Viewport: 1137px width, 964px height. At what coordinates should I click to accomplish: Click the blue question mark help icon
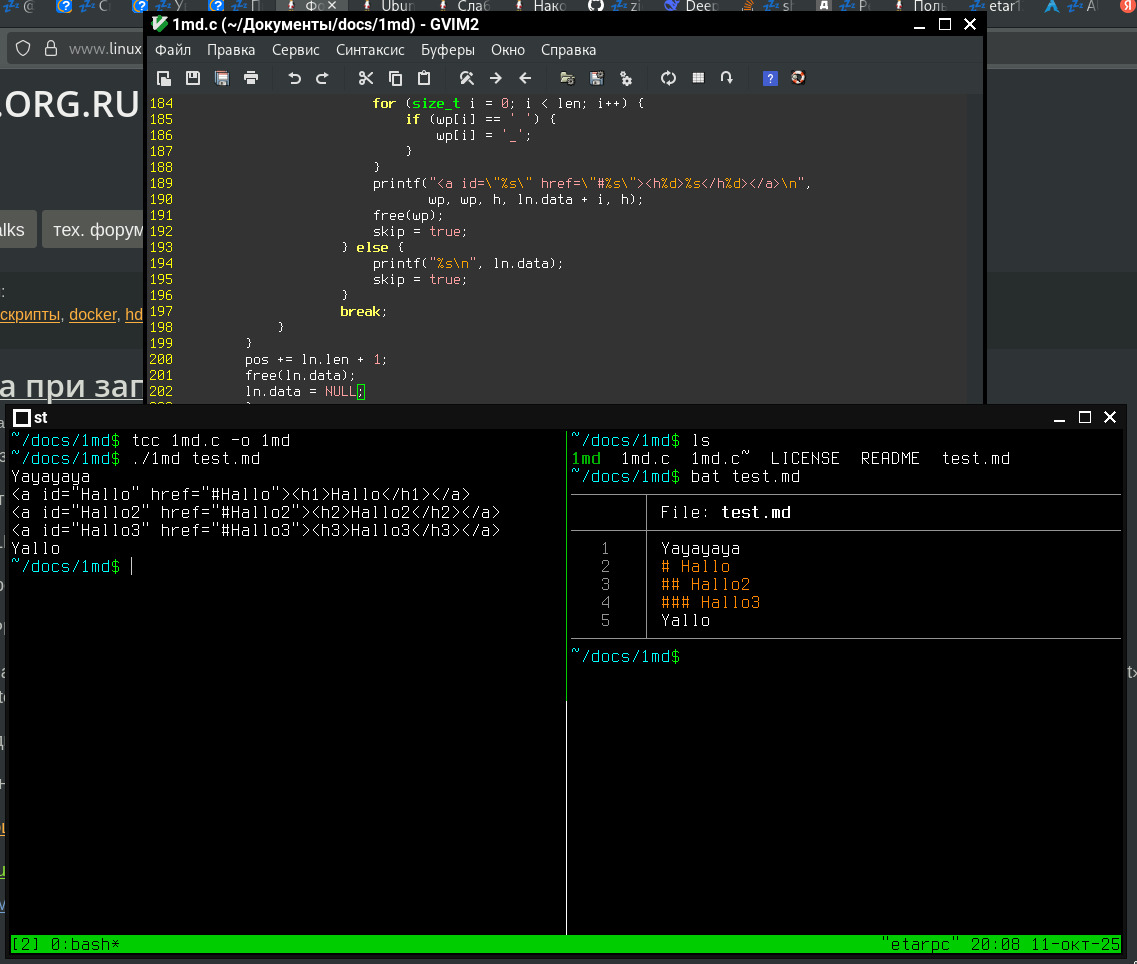(770, 78)
